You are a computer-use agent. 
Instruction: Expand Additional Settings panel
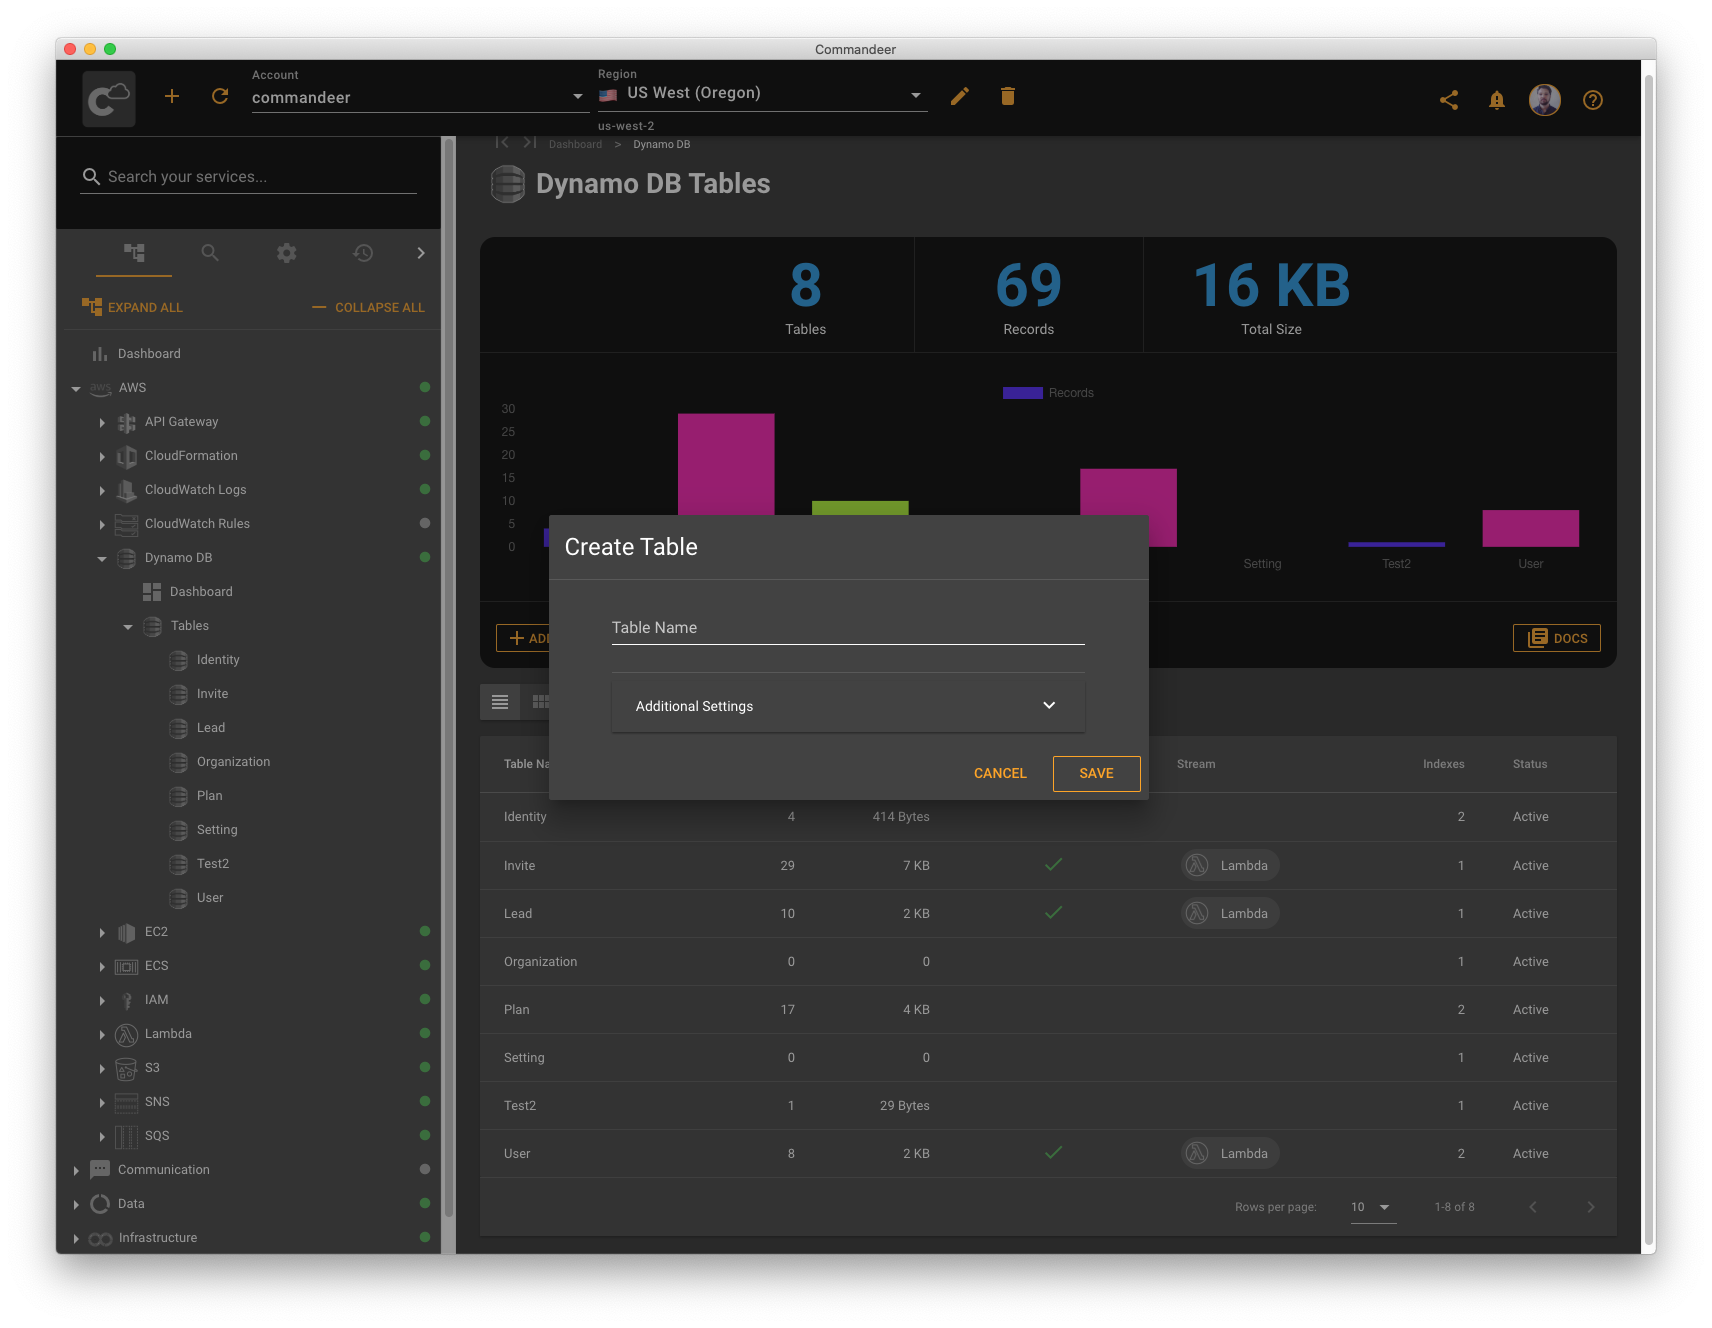(x=848, y=705)
